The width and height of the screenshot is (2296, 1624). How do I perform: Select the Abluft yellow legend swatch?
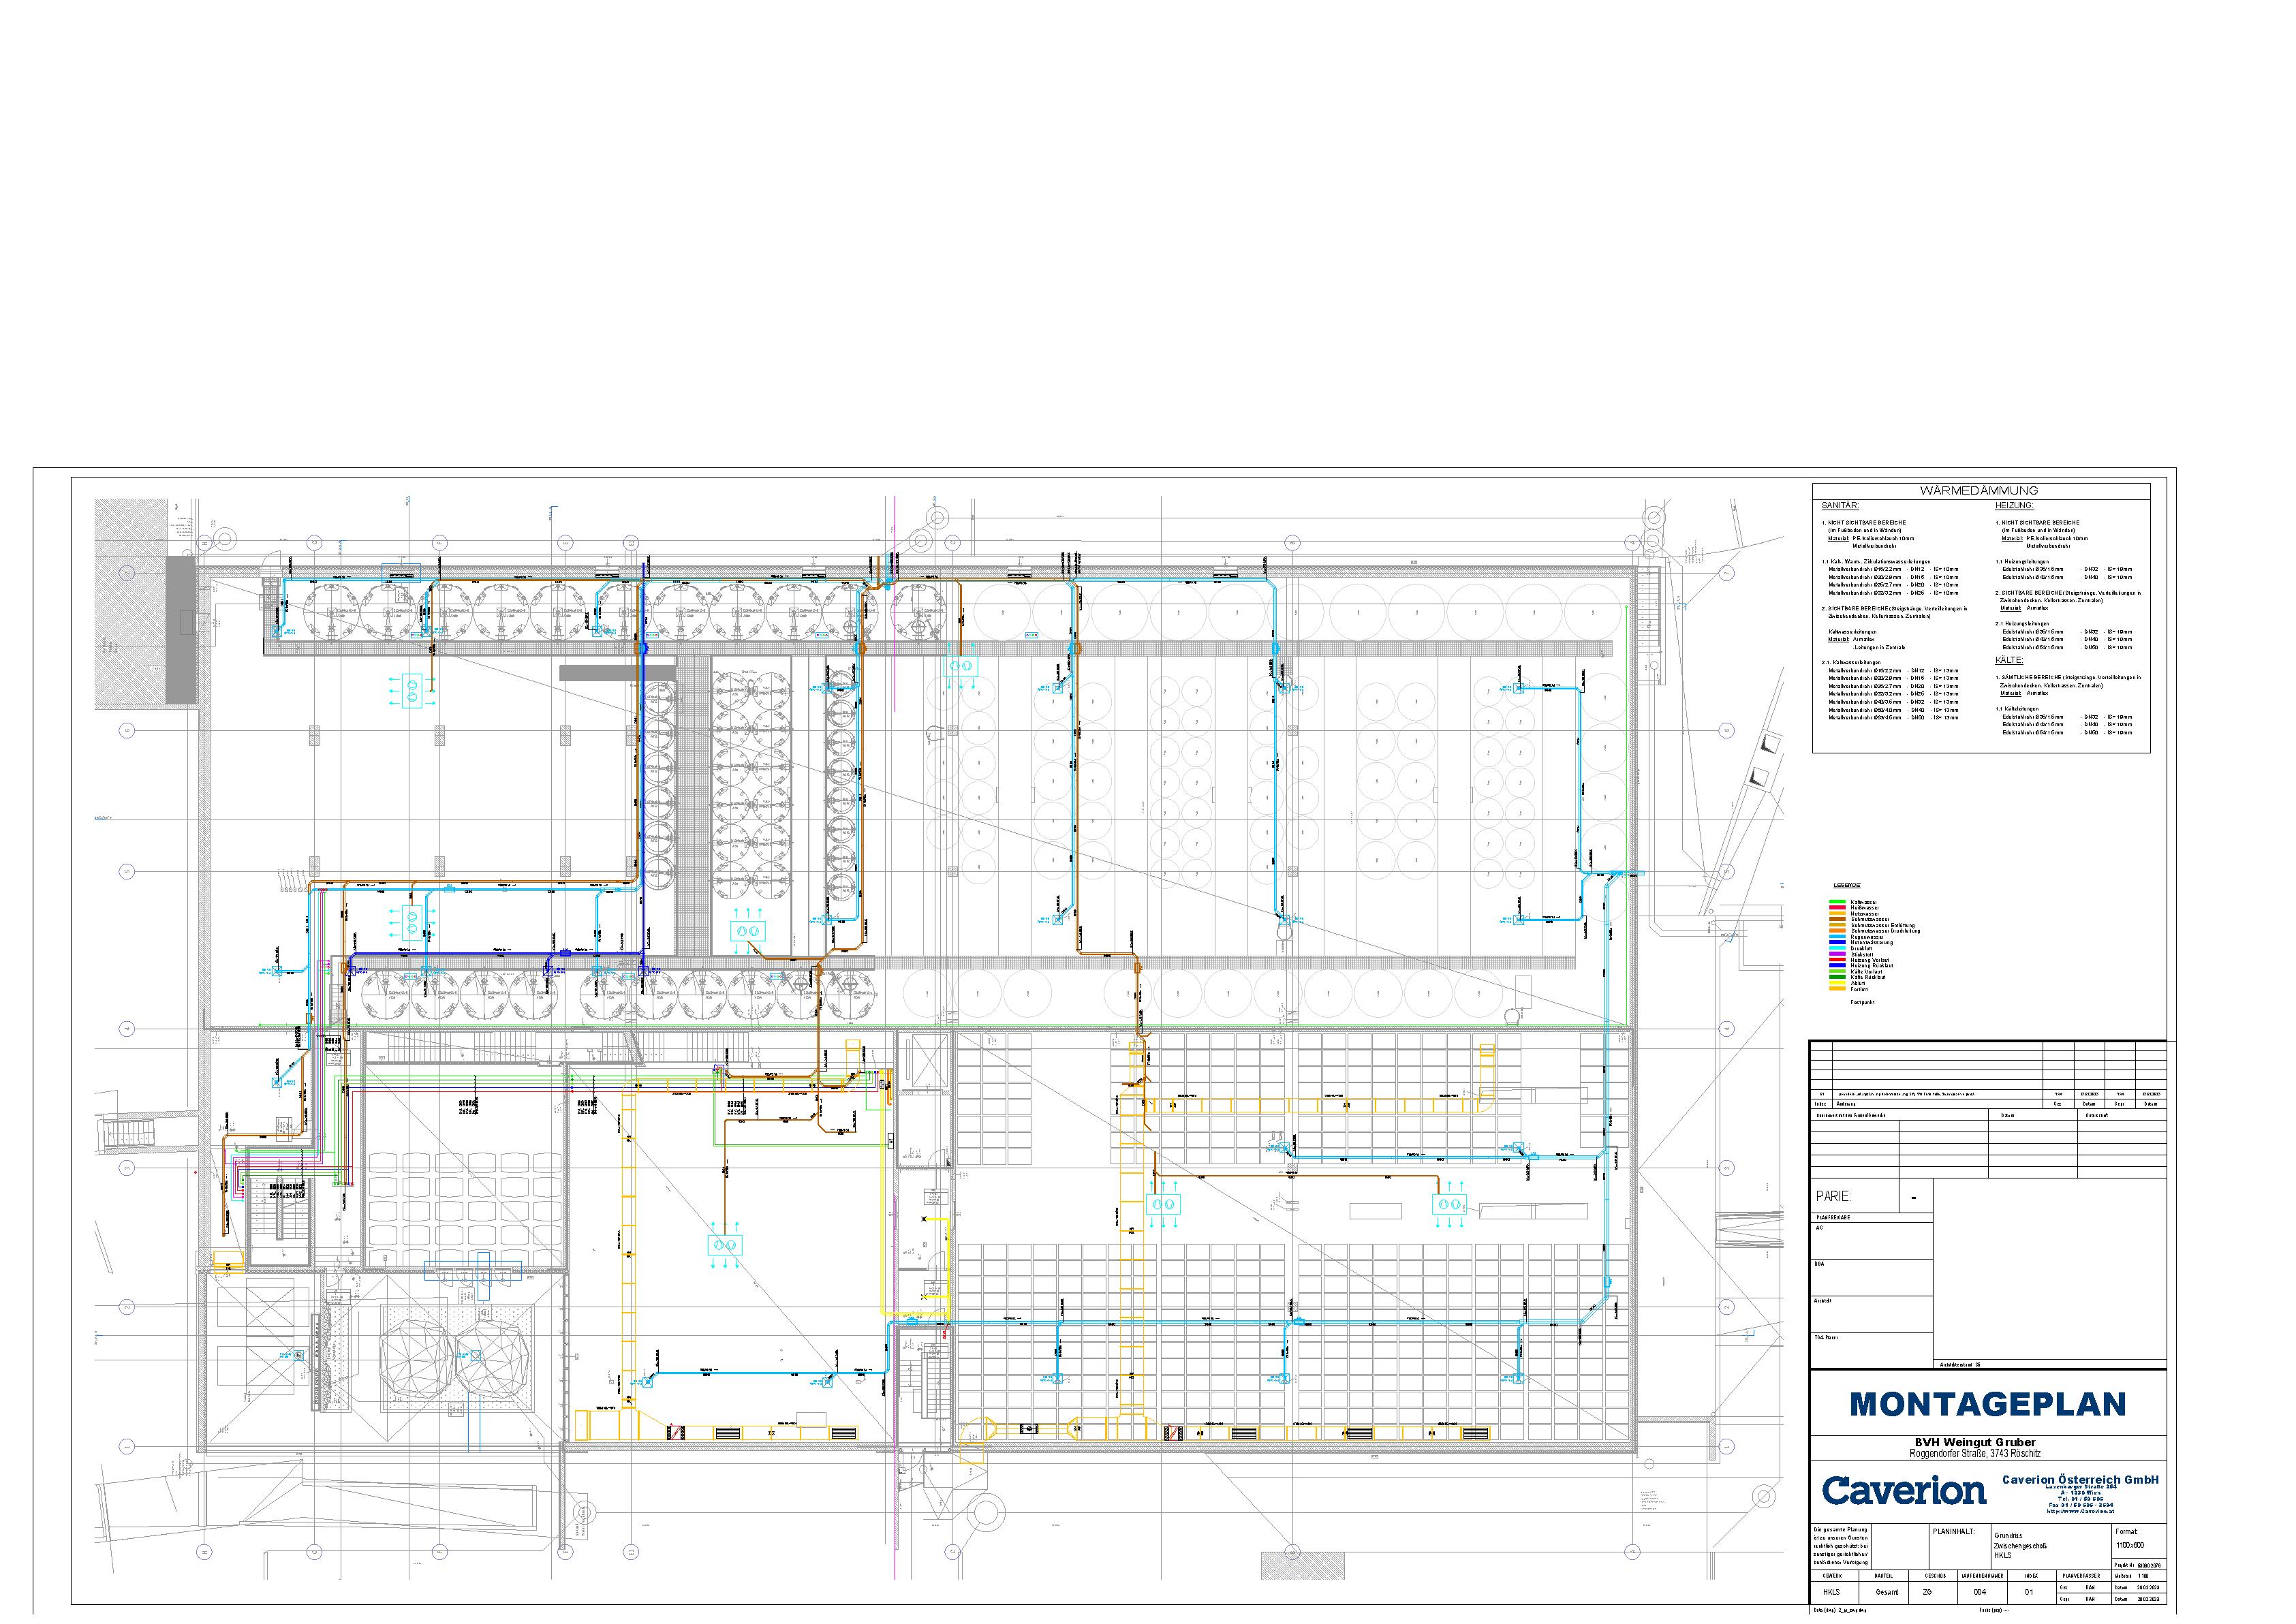[x=1838, y=983]
